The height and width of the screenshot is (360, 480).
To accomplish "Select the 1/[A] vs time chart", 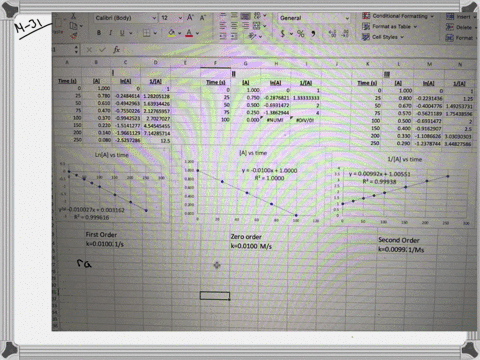I will coord(403,191).
